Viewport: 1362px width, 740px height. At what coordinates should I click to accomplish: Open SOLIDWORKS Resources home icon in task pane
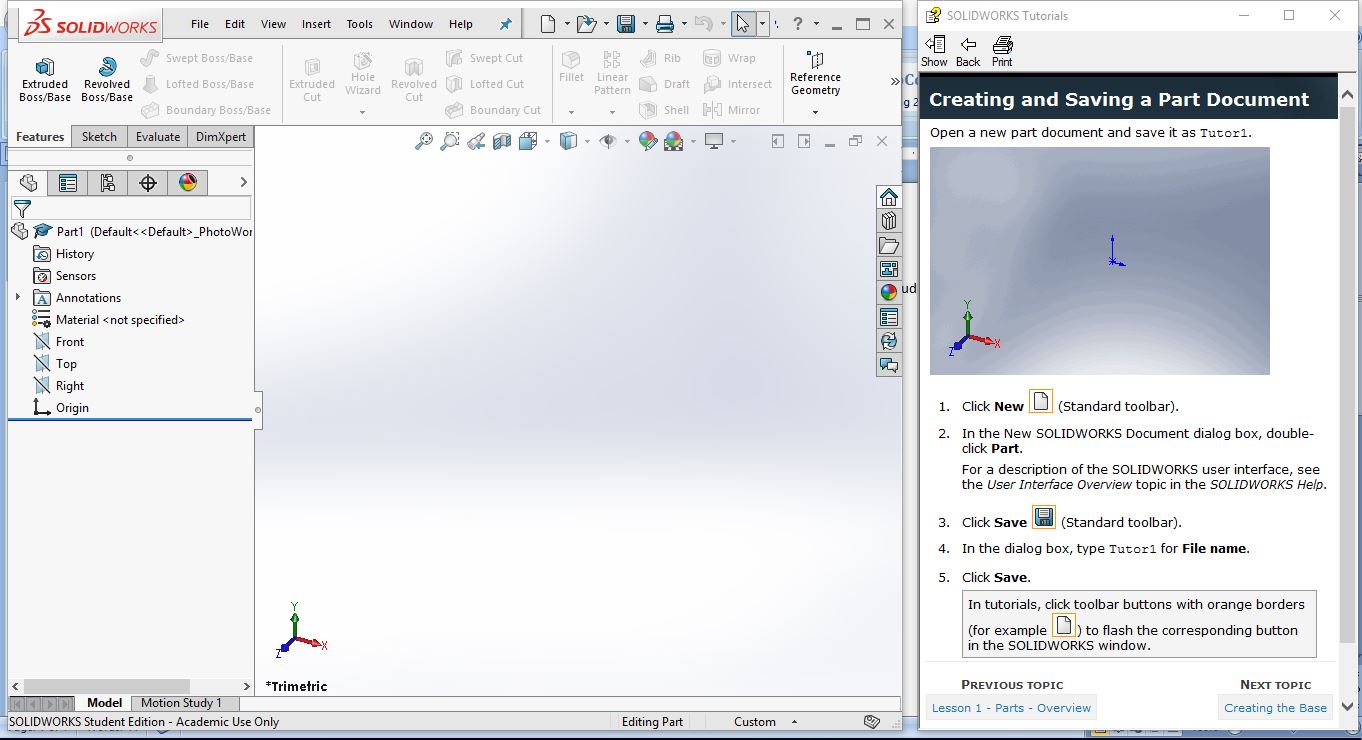coord(889,197)
